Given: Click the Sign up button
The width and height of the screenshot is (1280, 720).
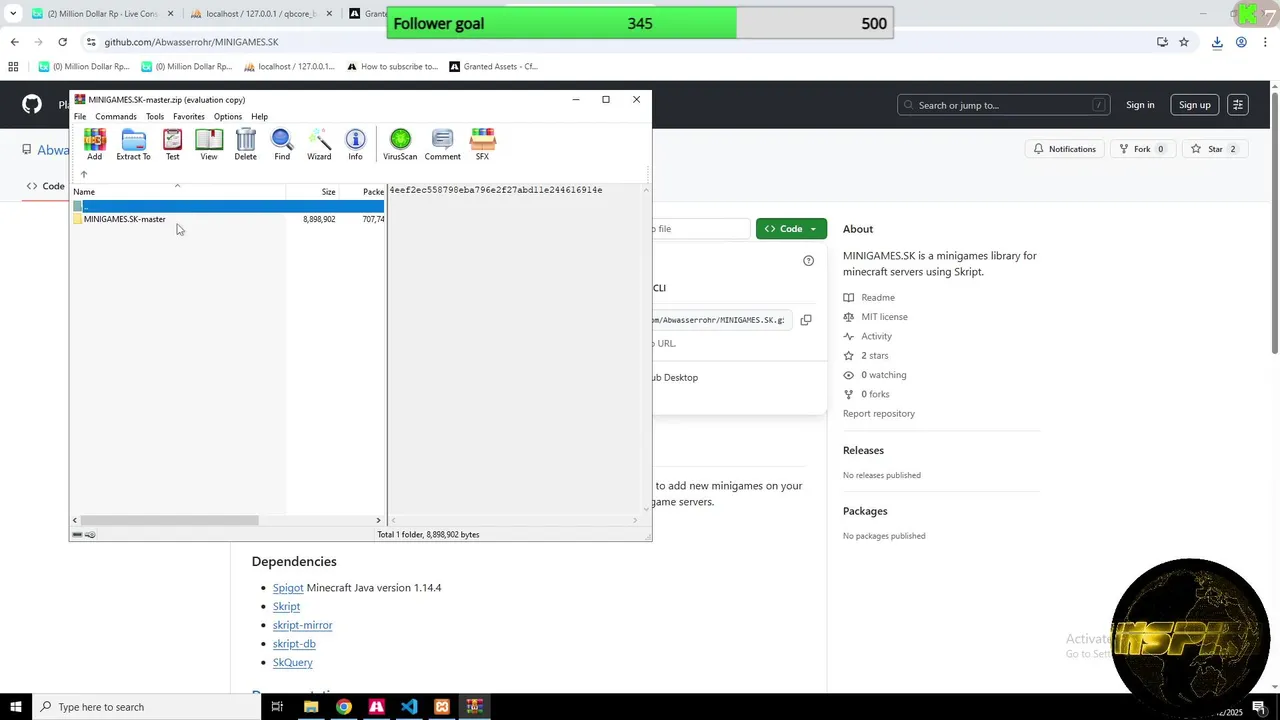Looking at the screenshot, I should [1194, 105].
